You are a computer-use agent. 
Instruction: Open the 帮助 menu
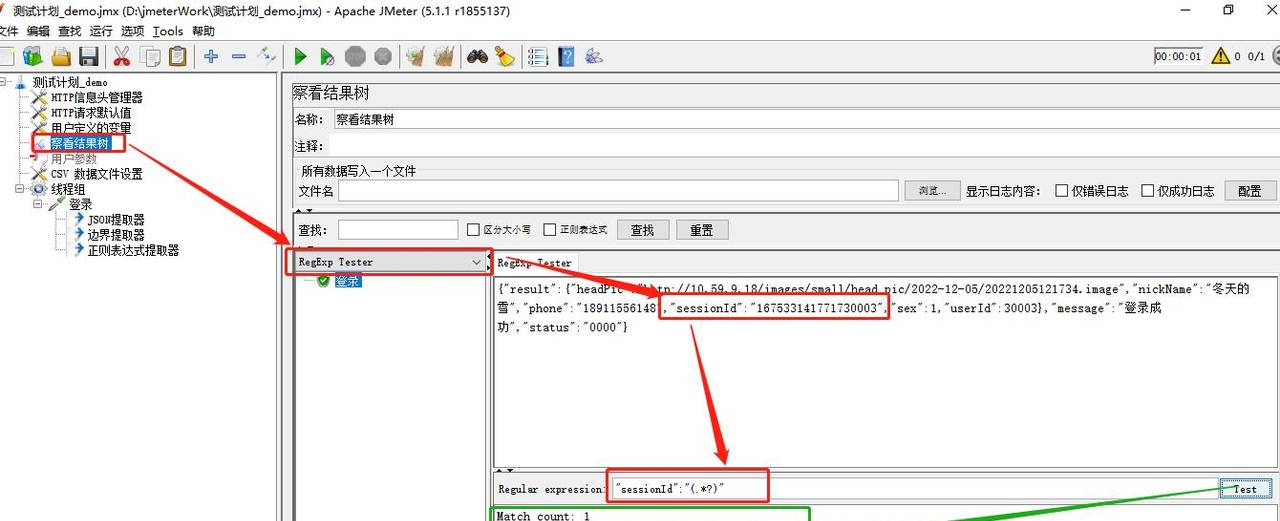pos(203,31)
